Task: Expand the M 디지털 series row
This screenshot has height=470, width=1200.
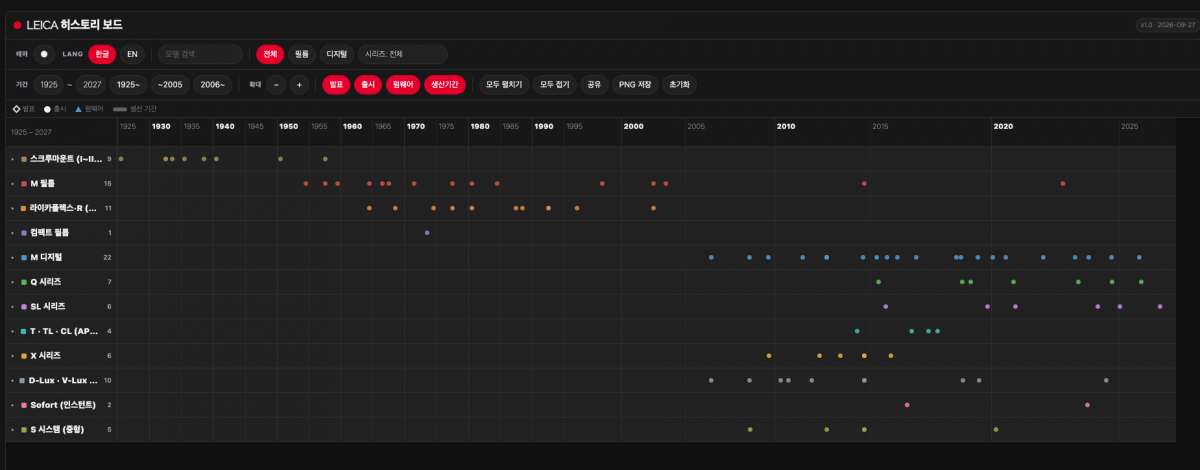Action: [13, 257]
